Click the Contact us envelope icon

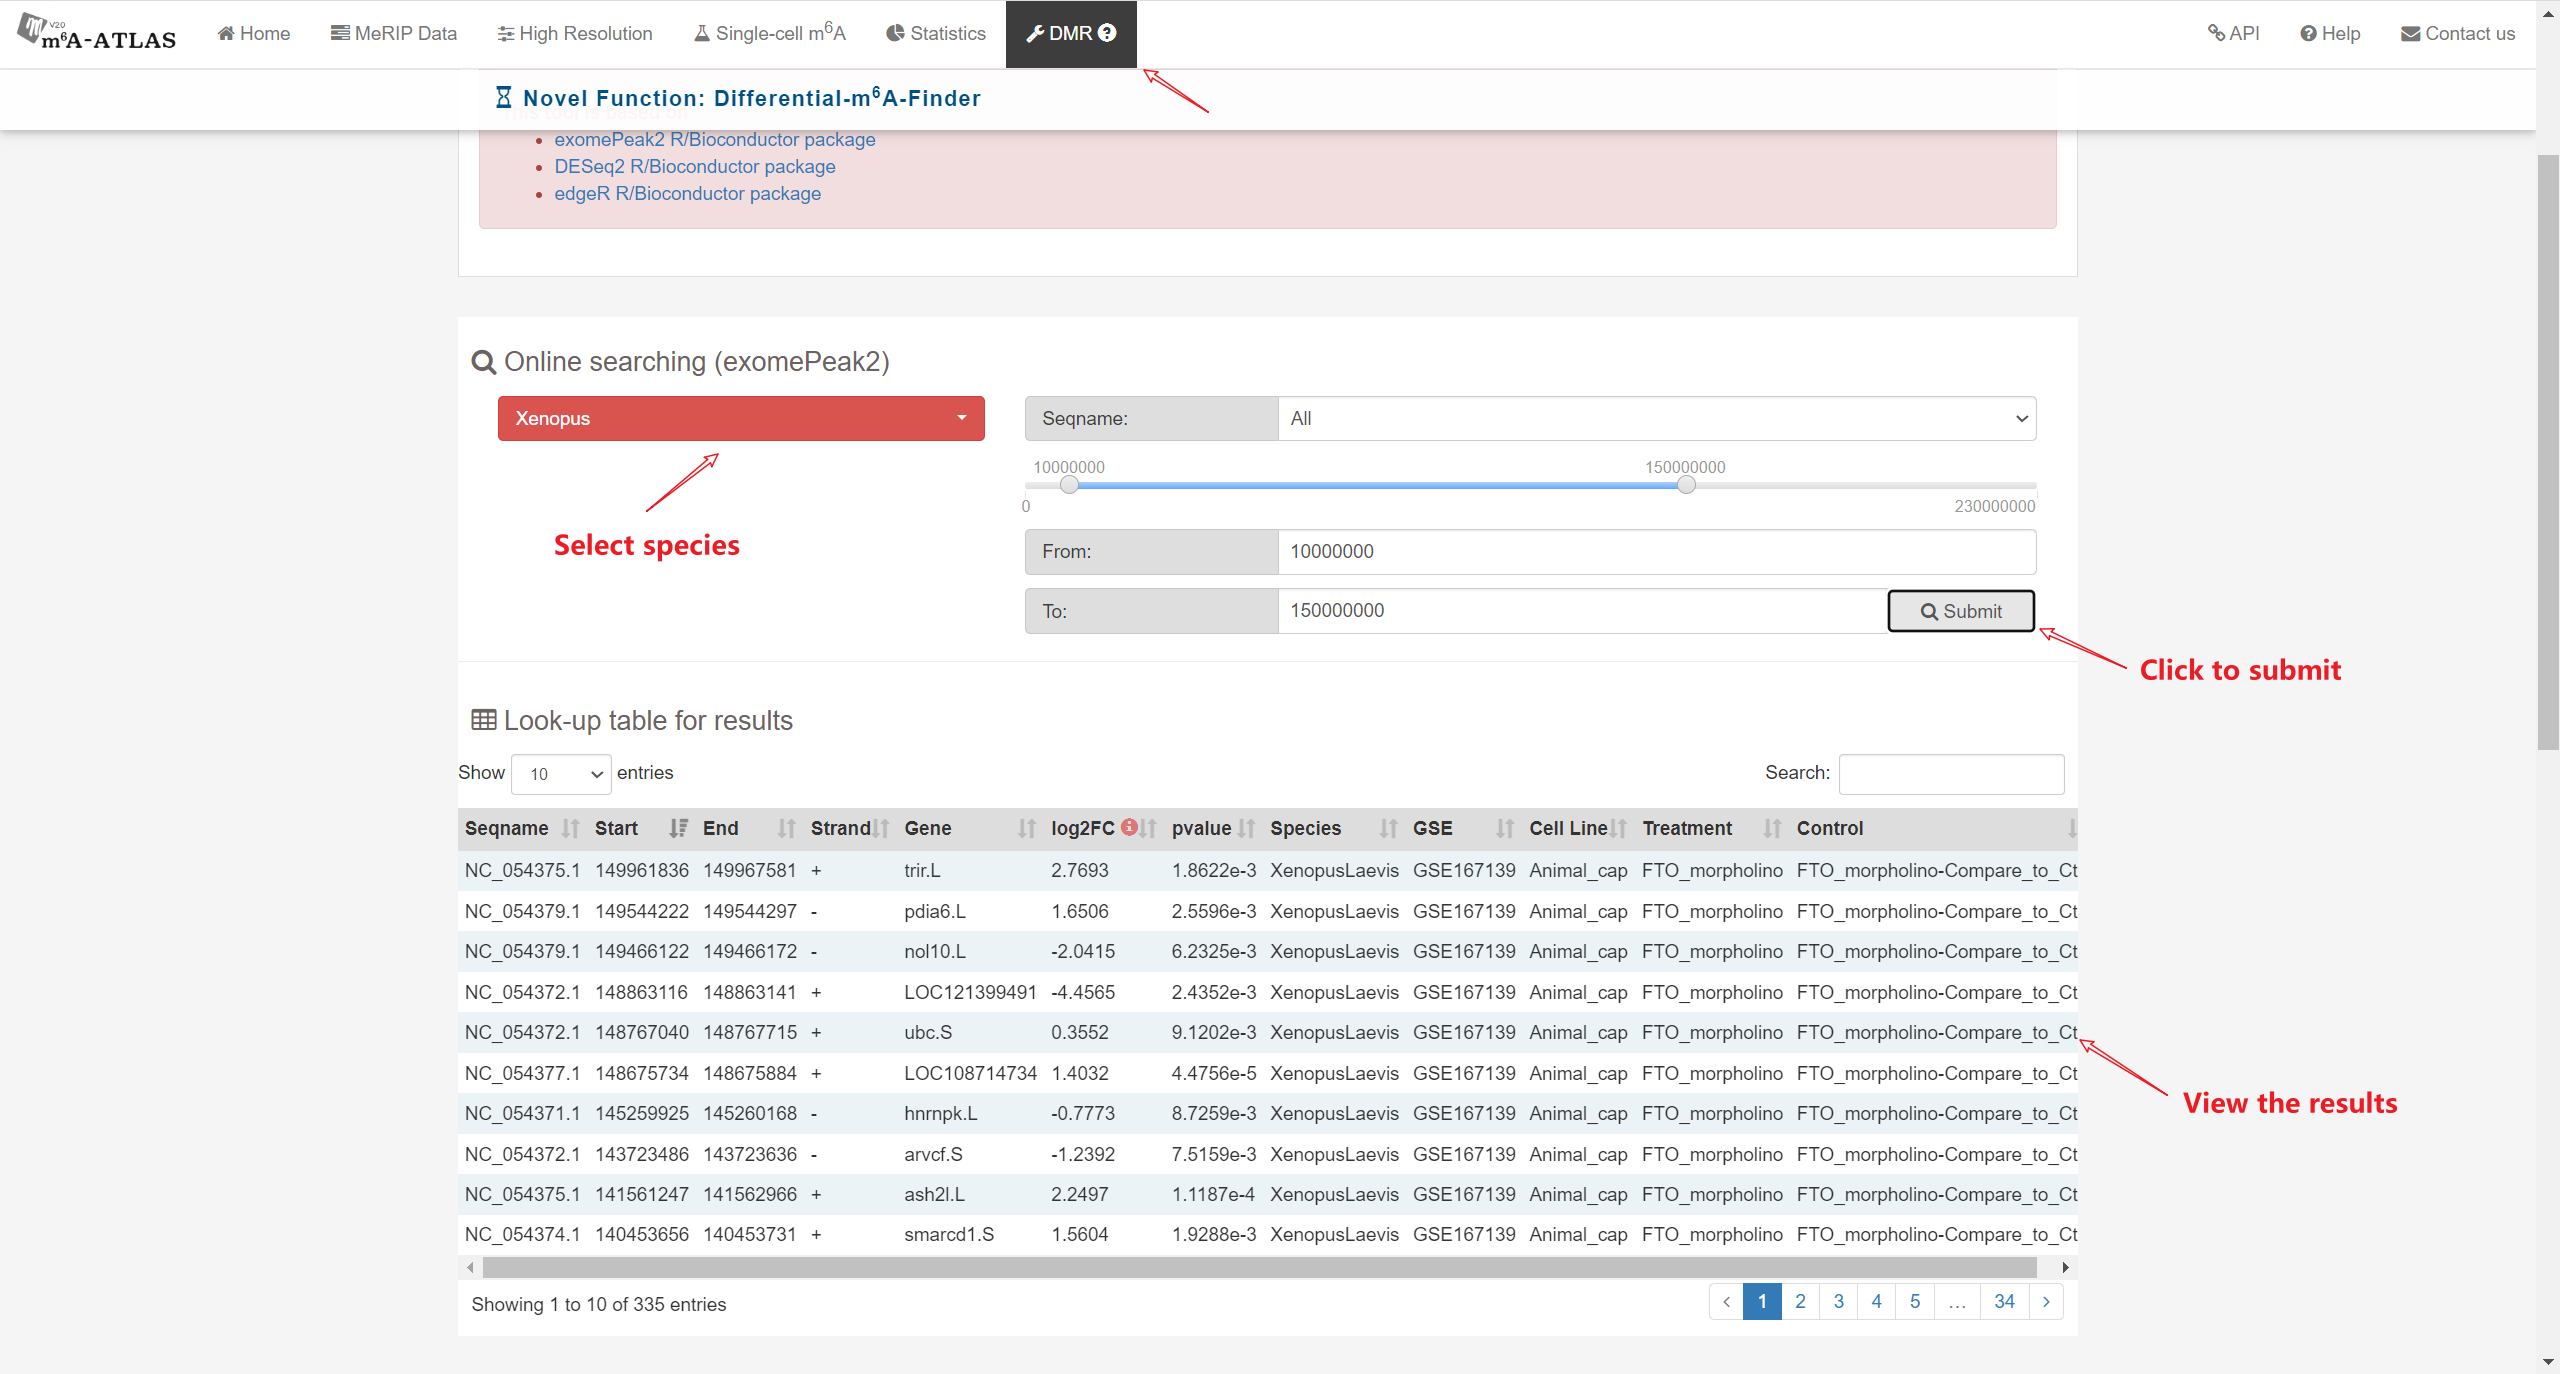coord(2411,34)
